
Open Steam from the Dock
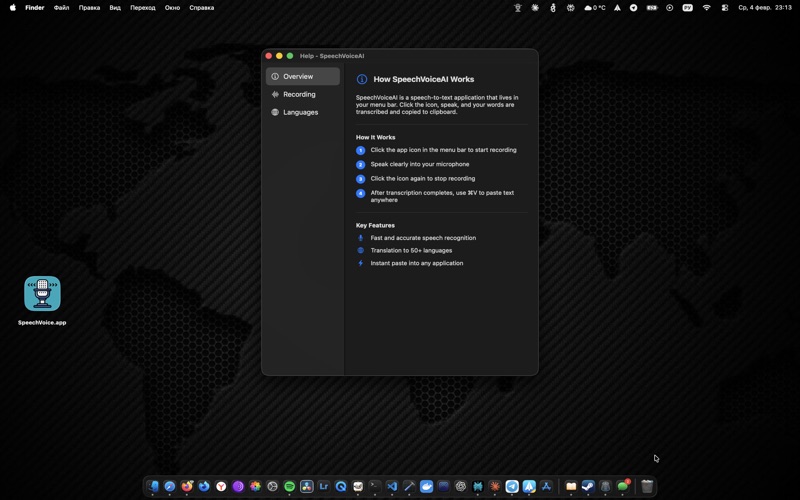(588, 486)
